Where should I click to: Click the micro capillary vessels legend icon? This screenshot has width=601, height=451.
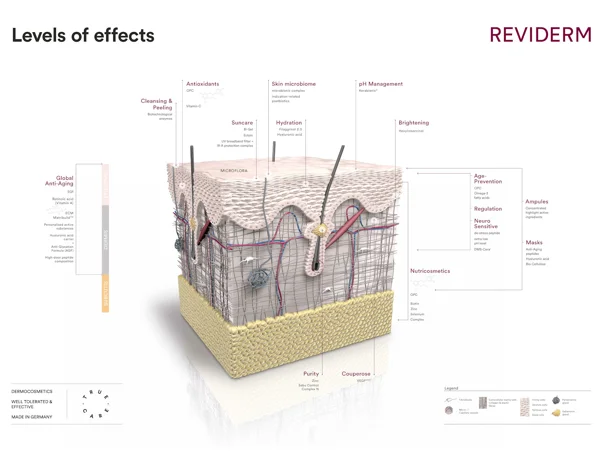click(x=451, y=411)
